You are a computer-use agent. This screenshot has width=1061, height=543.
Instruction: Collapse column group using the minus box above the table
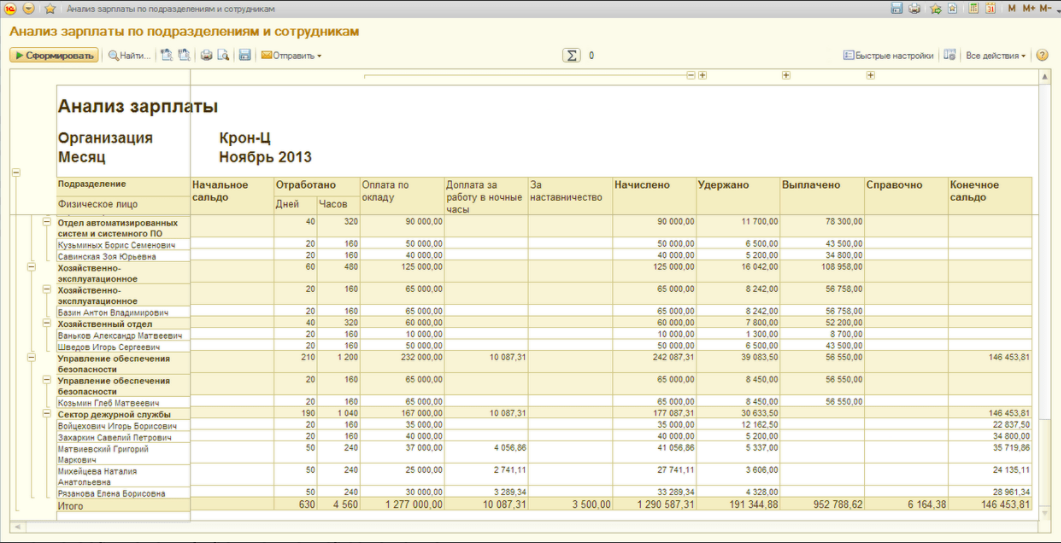(690, 76)
